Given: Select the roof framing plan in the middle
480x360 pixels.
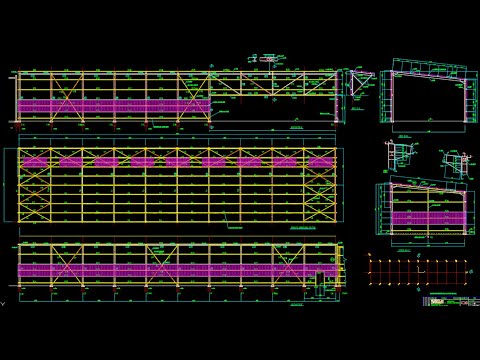Looking at the screenshot, I should click(177, 185).
